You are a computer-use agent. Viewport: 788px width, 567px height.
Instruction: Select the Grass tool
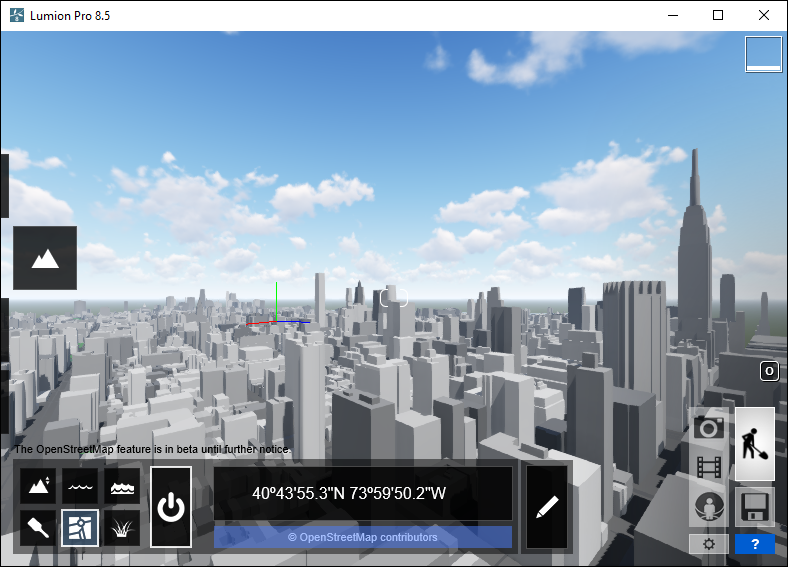(122, 528)
